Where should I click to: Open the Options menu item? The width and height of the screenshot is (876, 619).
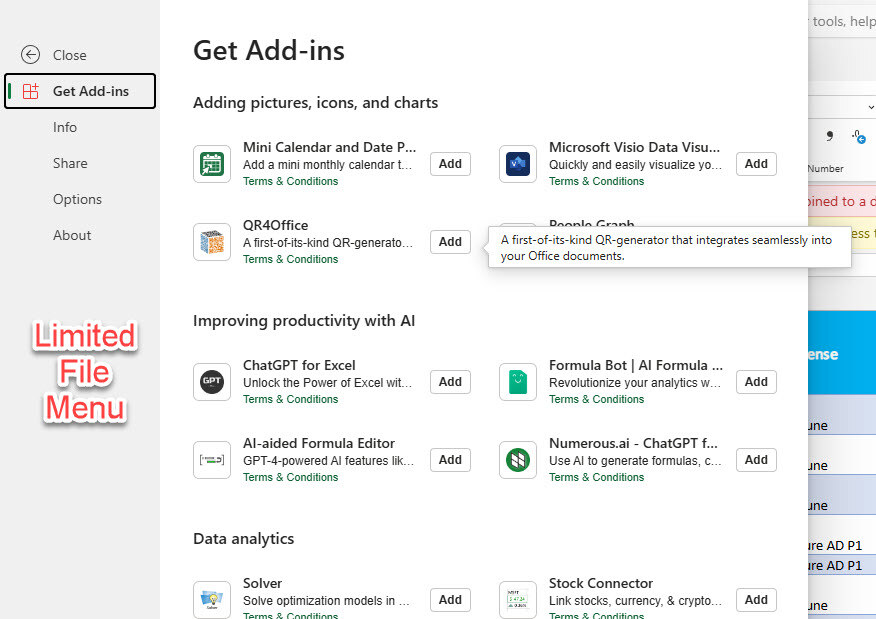click(77, 199)
